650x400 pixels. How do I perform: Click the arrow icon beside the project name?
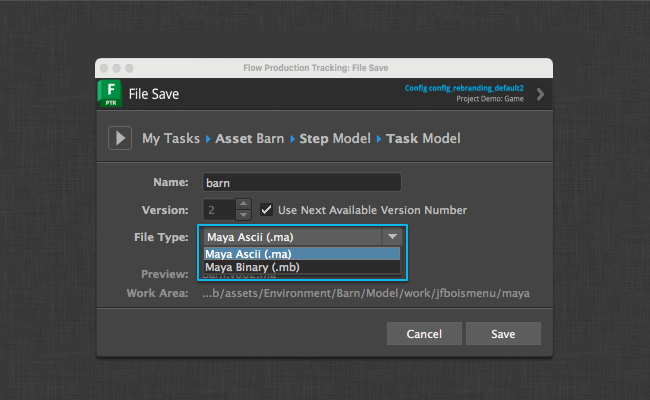click(540, 94)
